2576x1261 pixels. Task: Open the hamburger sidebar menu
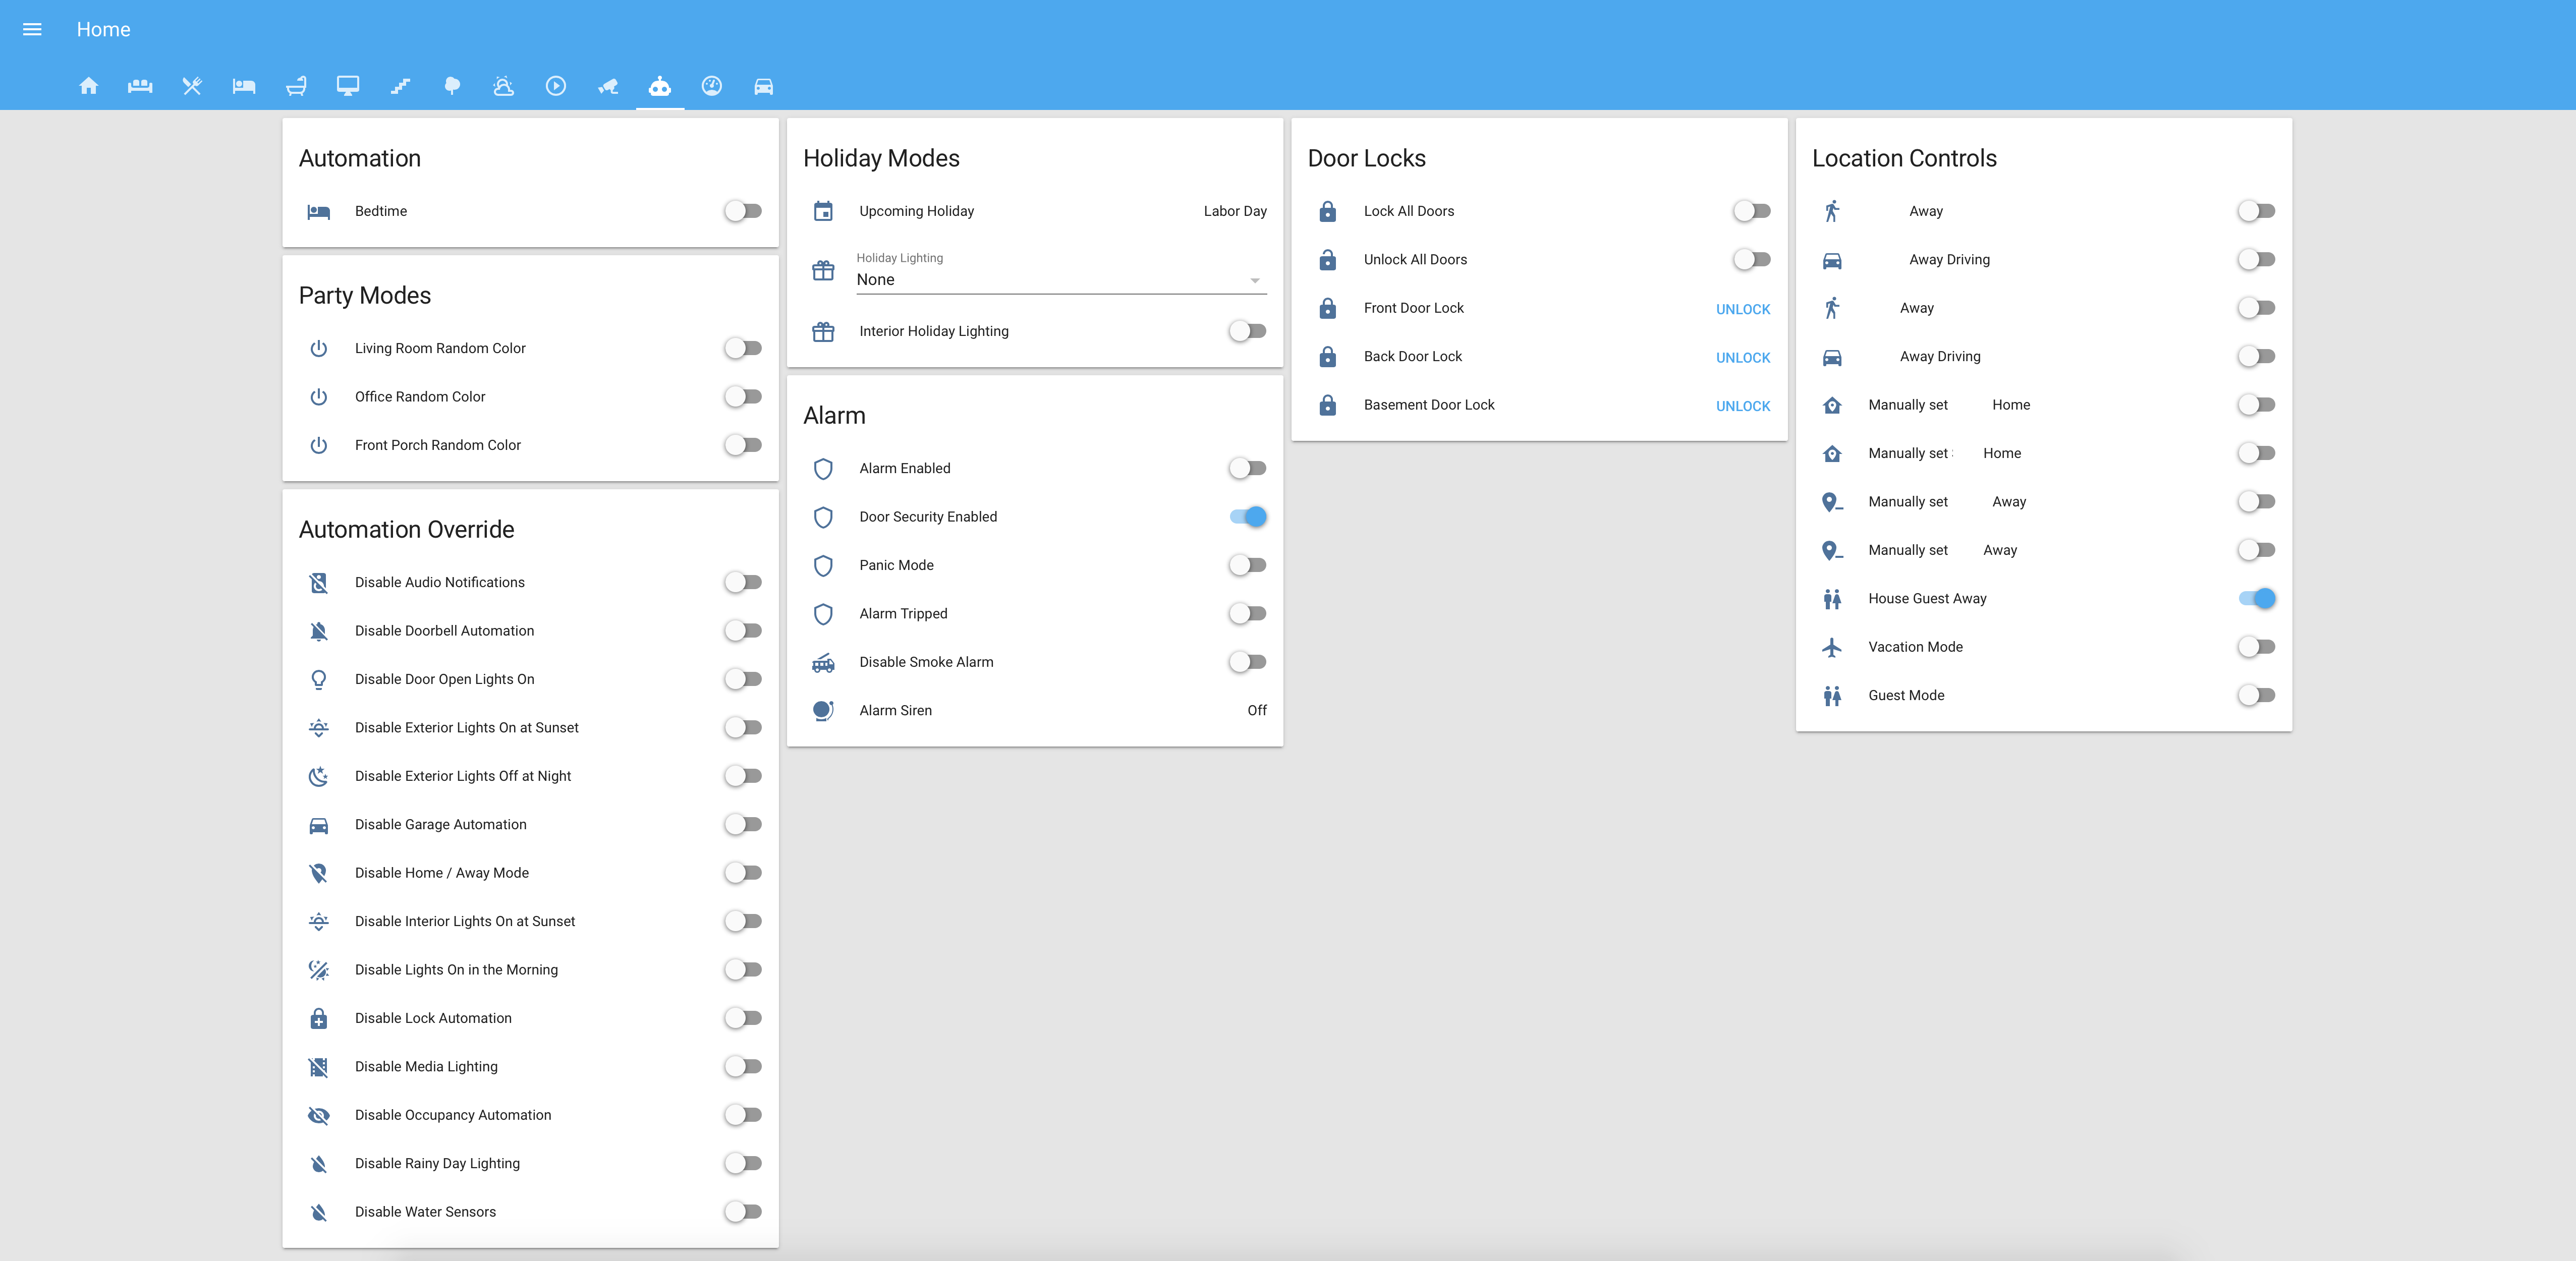click(32, 29)
